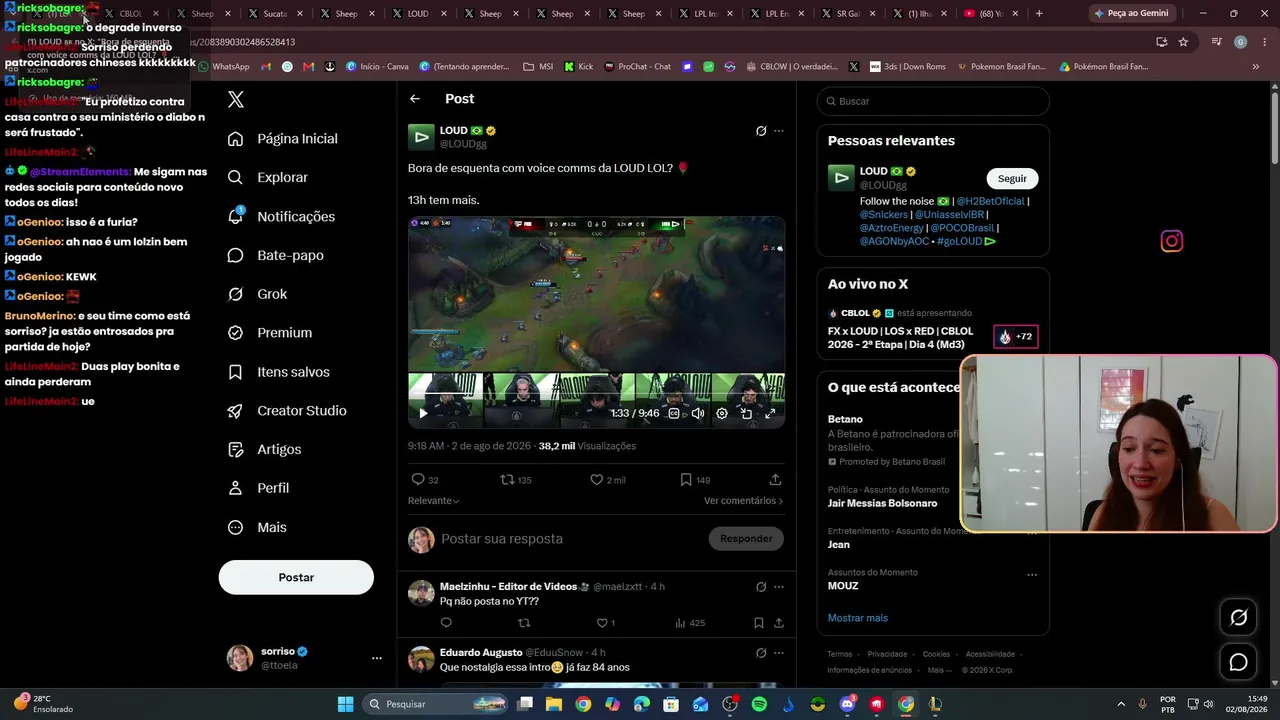
Task: Open Itens salvos bookmarks
Action: [x=278, y=372]
